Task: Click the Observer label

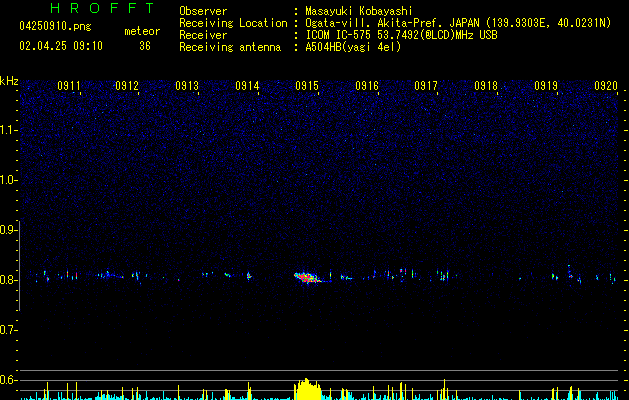Action: pyautogui.click(x=203, y=11)
